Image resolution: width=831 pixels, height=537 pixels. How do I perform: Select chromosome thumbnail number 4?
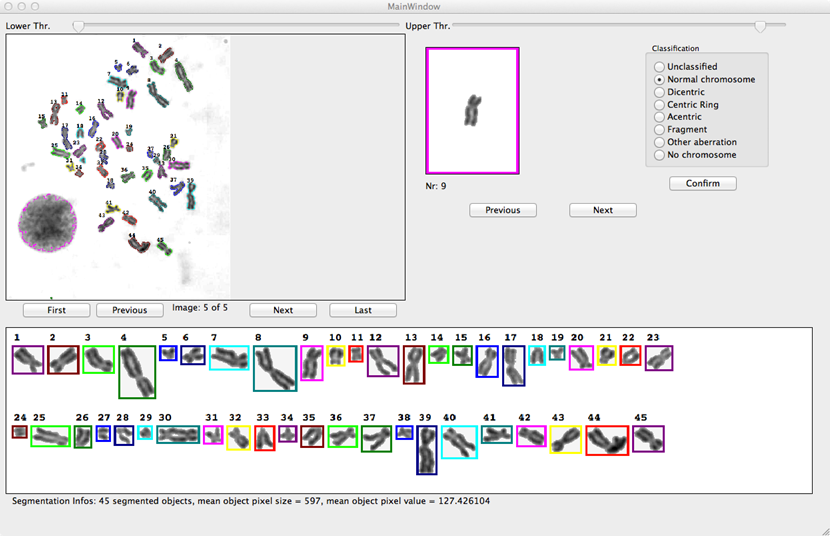(137, 371)
